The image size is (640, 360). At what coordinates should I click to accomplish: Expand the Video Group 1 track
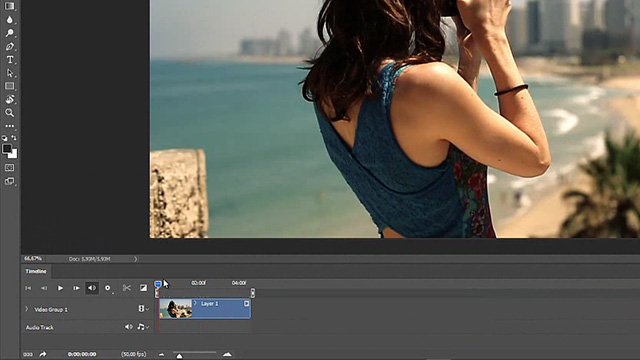pyautogui.click(x=27, y=309)
